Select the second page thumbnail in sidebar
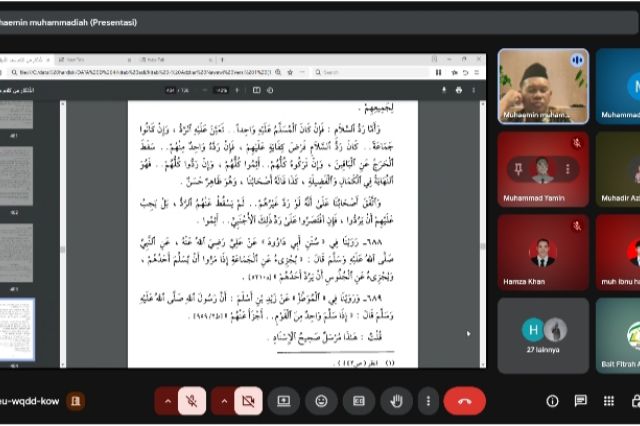 (16, 176)
